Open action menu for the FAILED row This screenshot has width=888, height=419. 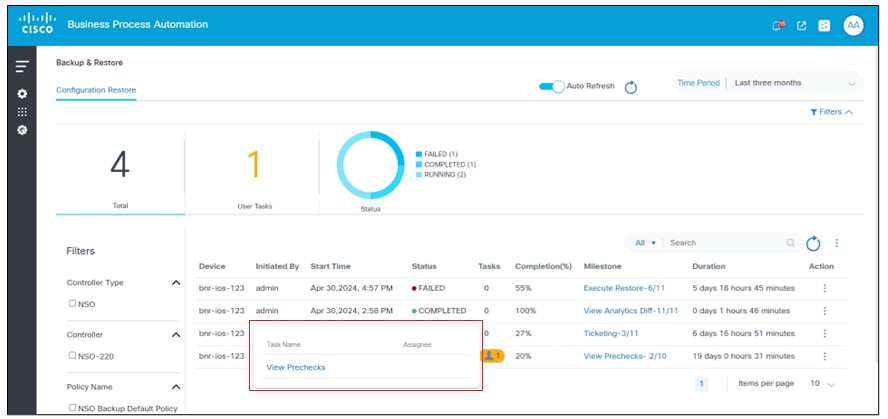tap(825, 288)
